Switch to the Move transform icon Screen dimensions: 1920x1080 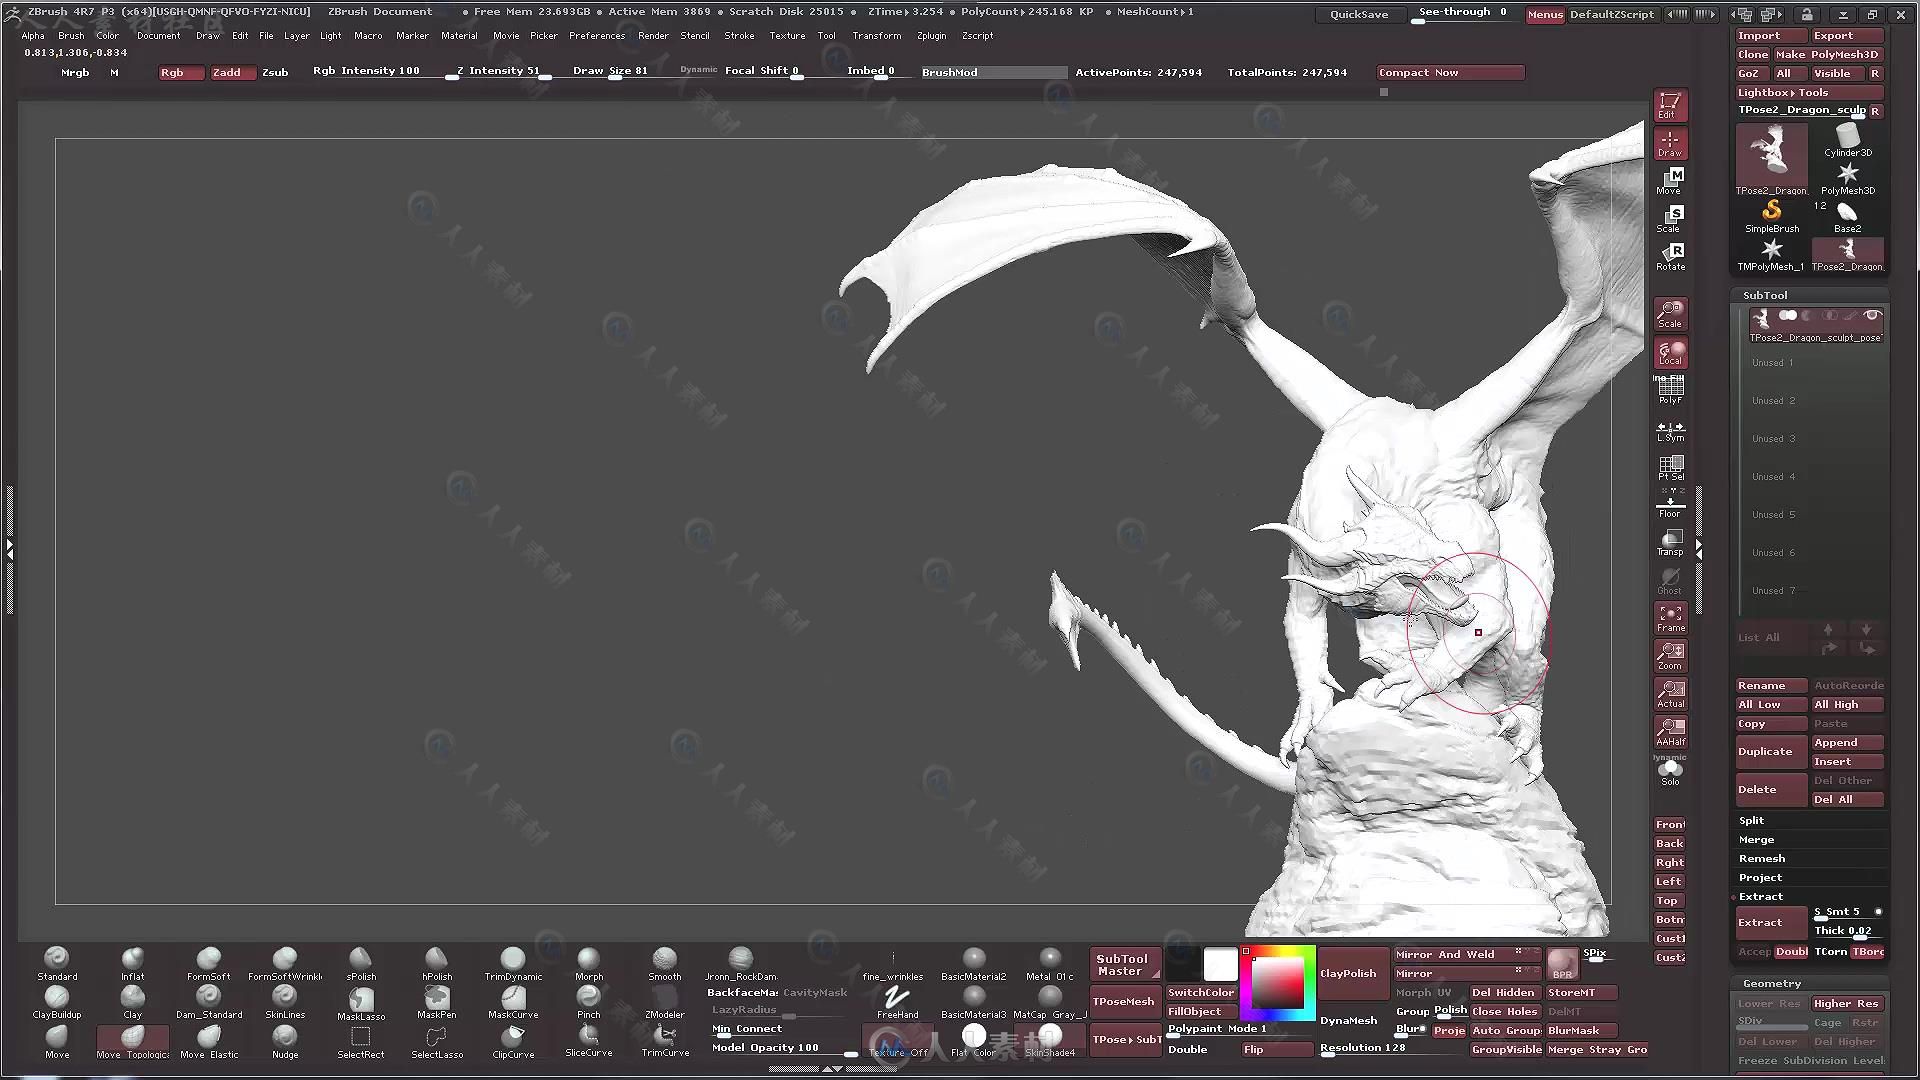(x=1670, y=181)
